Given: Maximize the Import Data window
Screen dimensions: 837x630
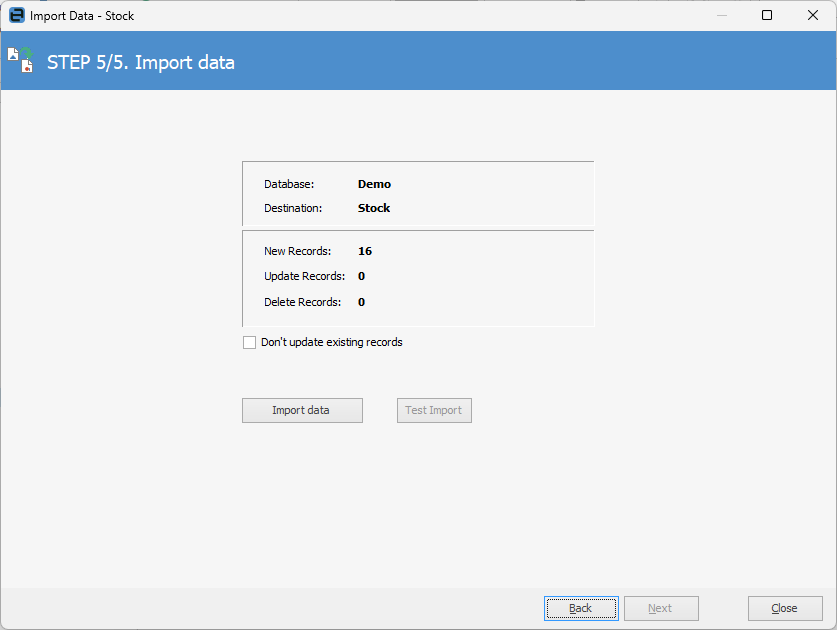Looking at the screenshot, I should 767,16.
